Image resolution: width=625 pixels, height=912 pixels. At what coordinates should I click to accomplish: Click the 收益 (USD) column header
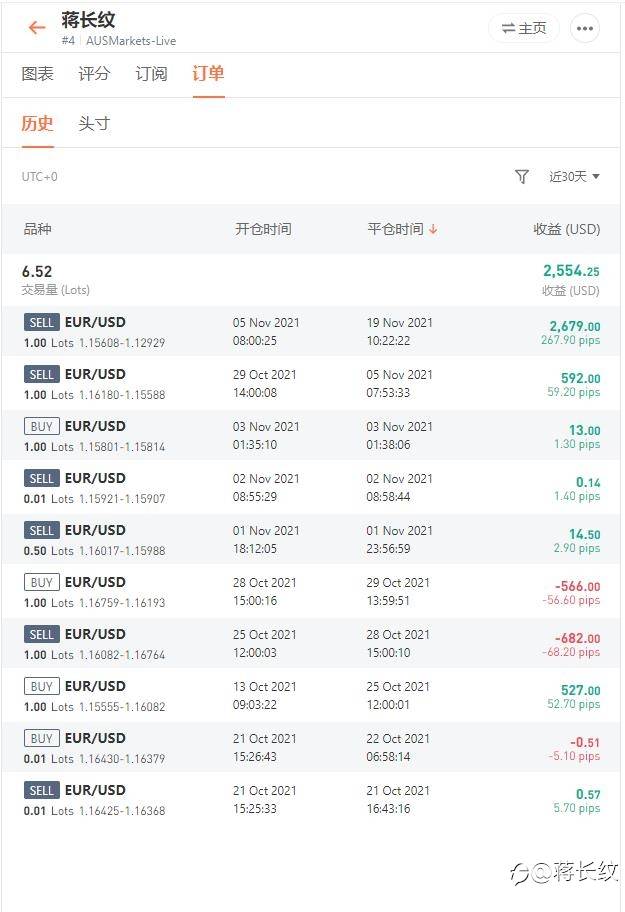coord(566,229)
